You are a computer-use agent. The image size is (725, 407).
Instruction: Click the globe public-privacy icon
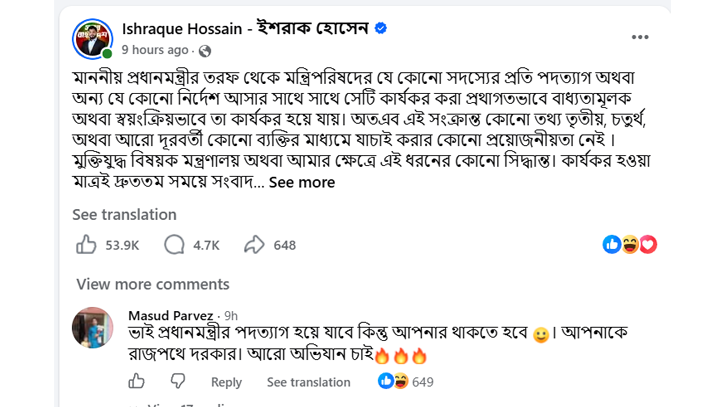pyautogui.click(x=205, y=51)
